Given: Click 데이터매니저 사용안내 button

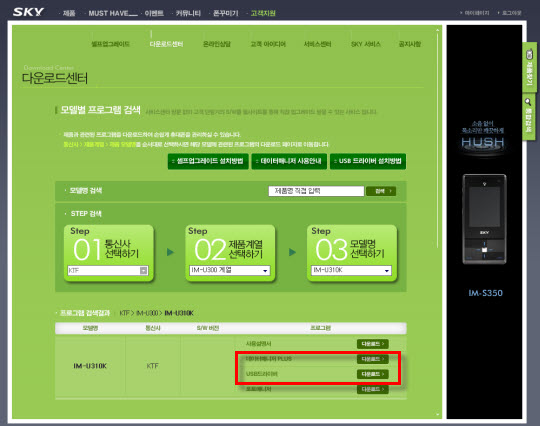Looking at the screenshot, I should (x=289, y=161).
